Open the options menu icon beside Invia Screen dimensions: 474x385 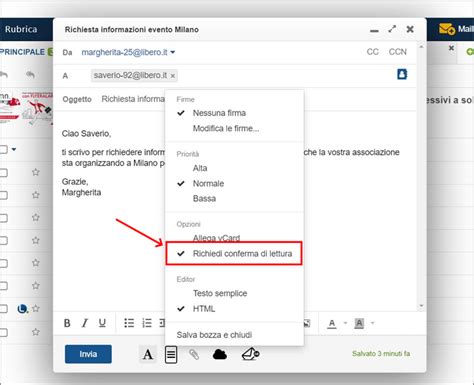coord(171,354)
